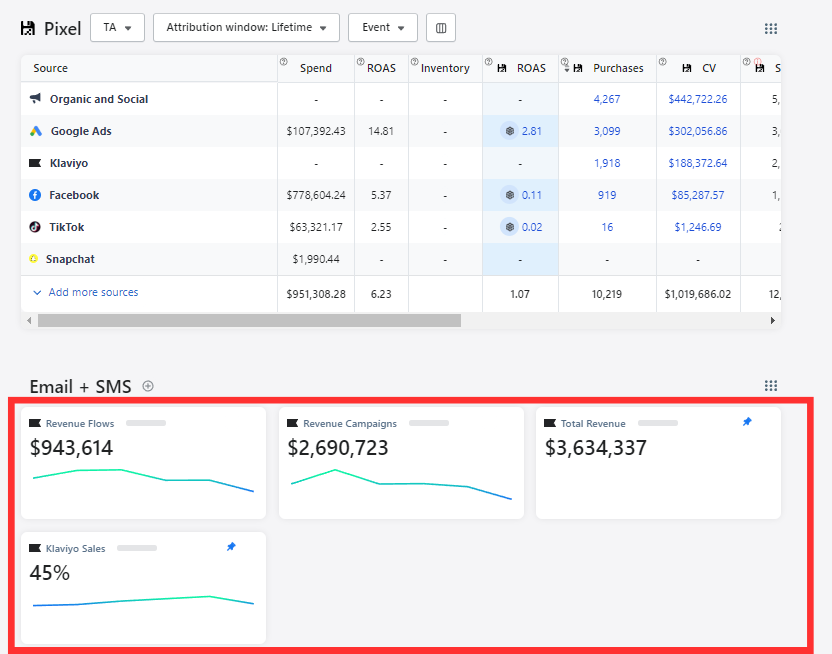
Task: Open the Revenue Flows tile
Action: [x=143, y=463]
